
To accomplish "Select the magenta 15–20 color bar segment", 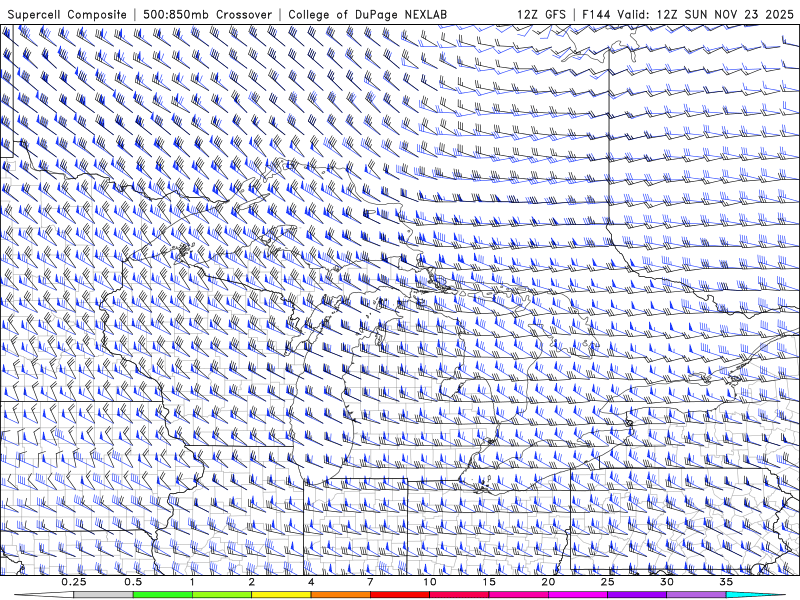I will tap(518, 595).
